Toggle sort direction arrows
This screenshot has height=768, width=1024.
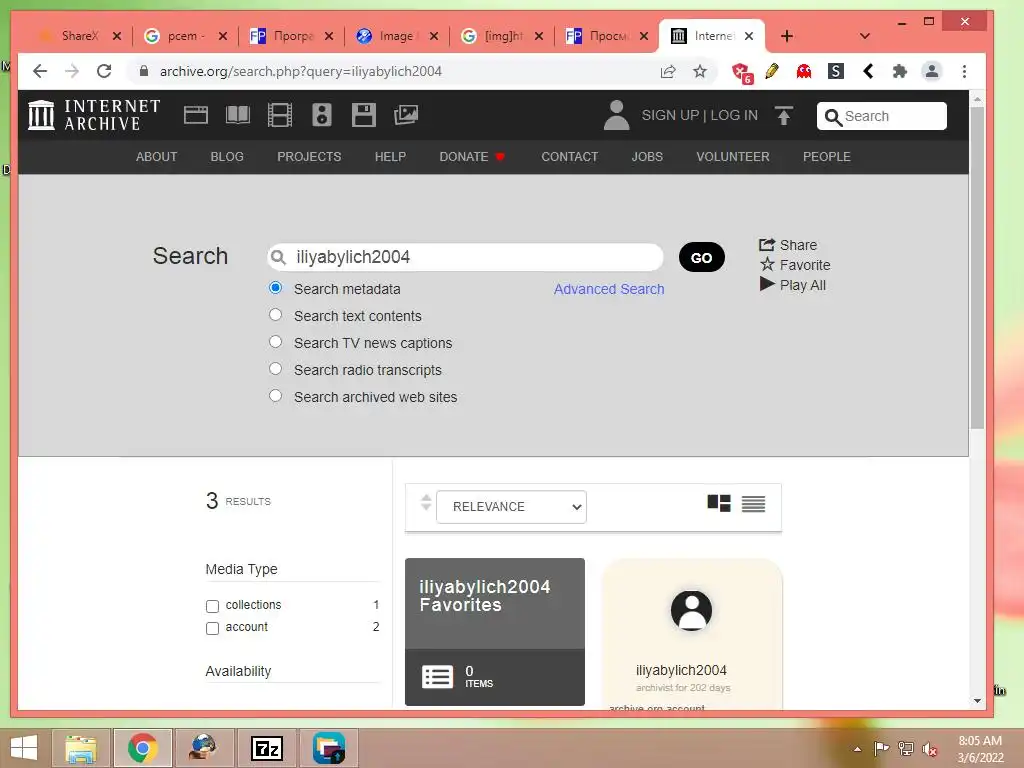(x=426, y=503)
